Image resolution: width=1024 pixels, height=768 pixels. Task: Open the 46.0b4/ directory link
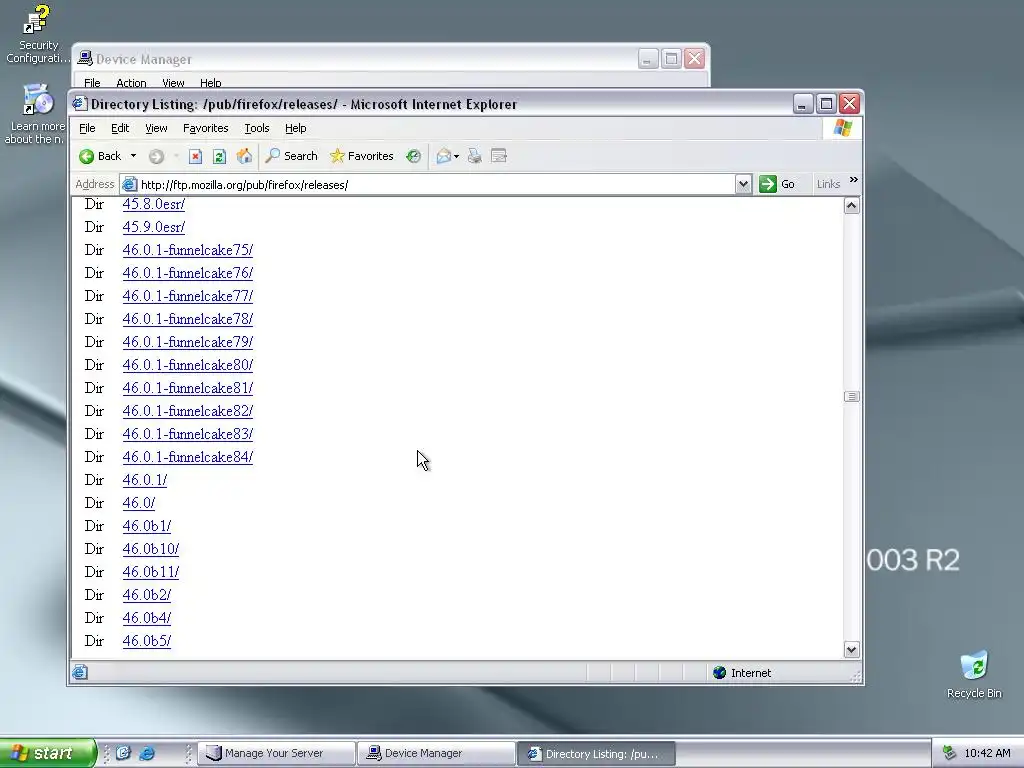146,618
